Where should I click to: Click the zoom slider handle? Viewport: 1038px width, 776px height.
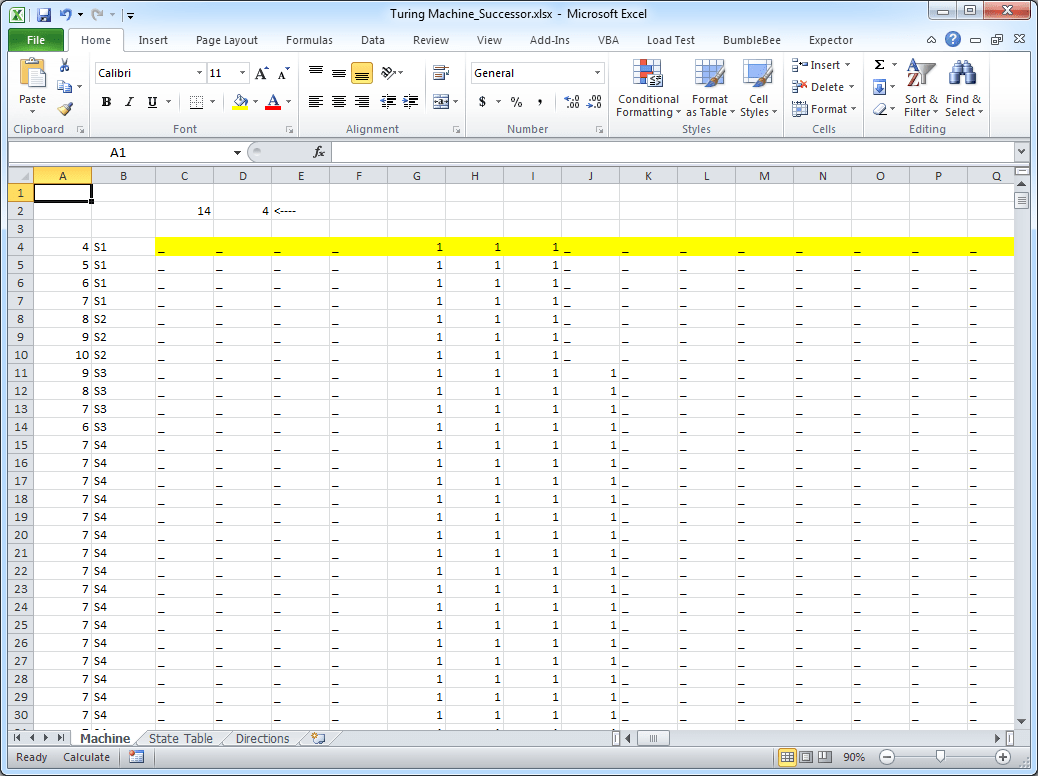coord(940,757)
